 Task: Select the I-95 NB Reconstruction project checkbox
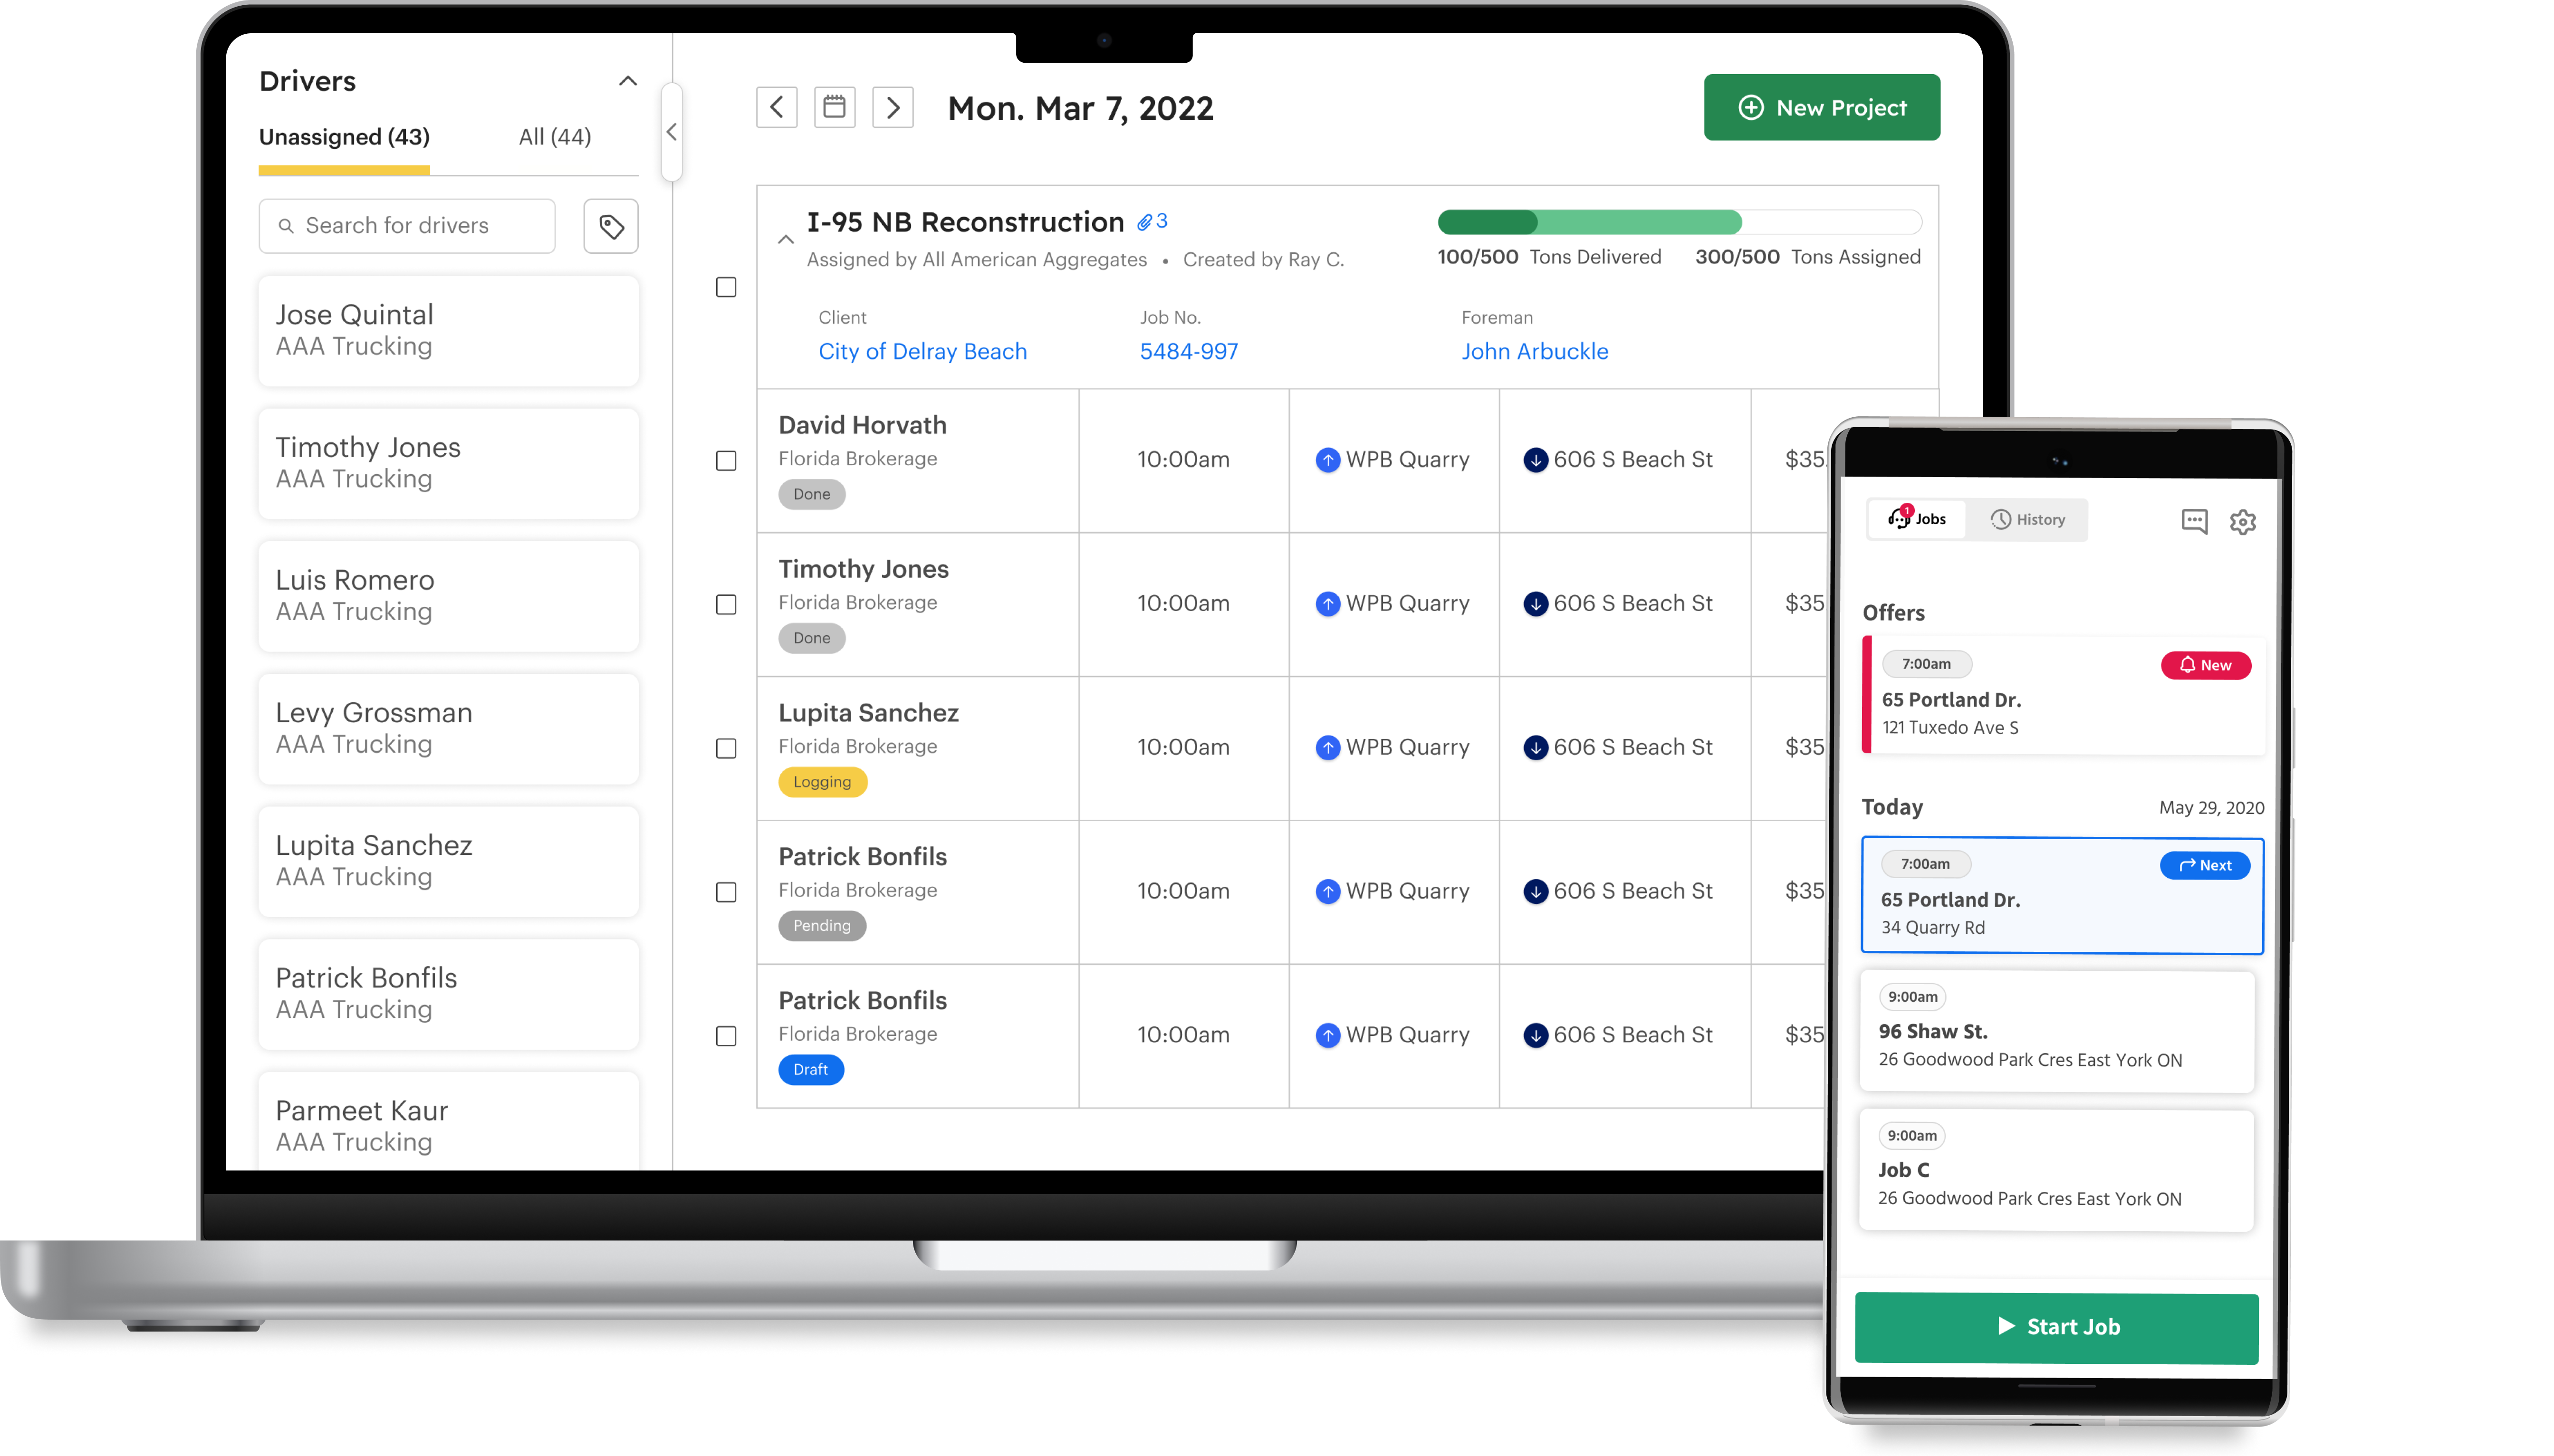(x=726, y=287)
